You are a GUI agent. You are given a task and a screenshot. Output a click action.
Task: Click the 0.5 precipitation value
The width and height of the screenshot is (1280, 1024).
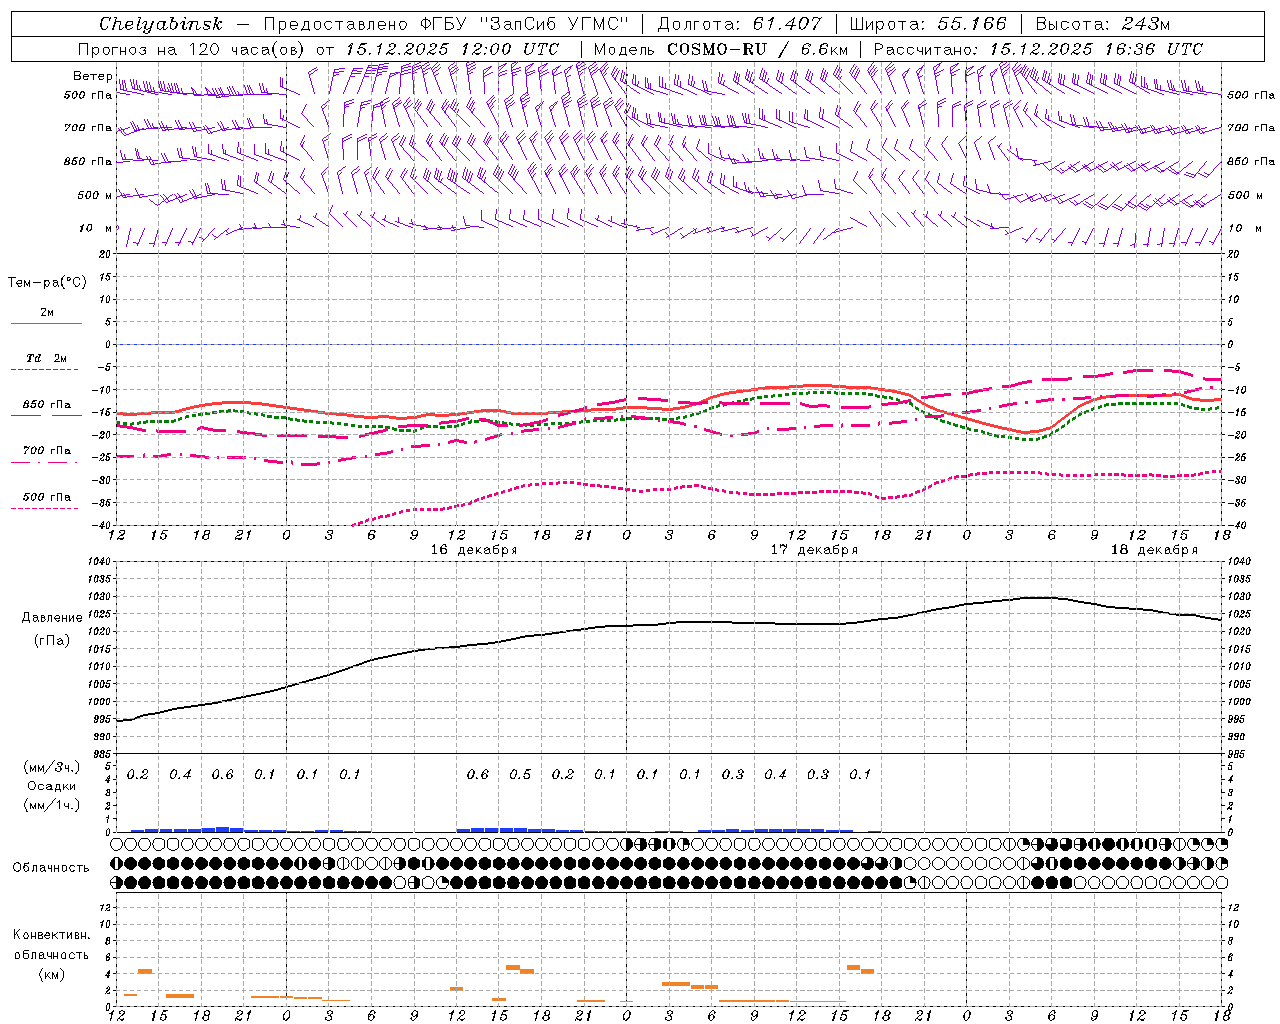(x=520, y=774)
